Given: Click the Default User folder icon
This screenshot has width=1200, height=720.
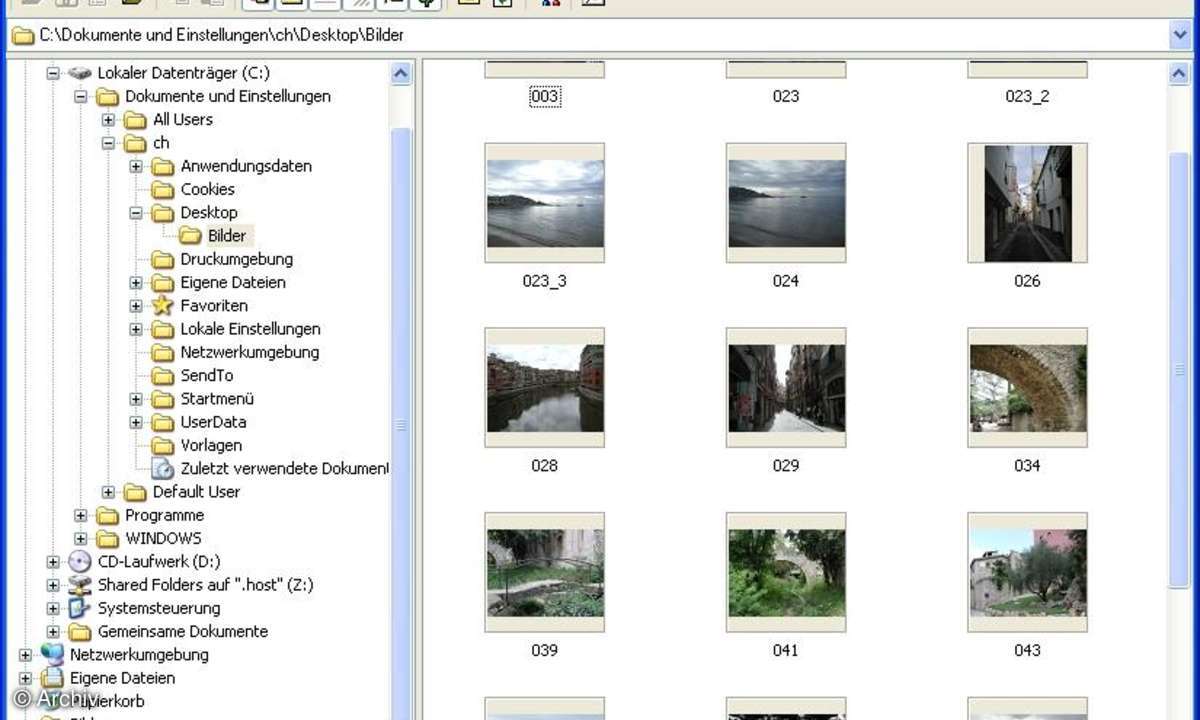Looking at the screenshot, I should [x=134, y=492].
